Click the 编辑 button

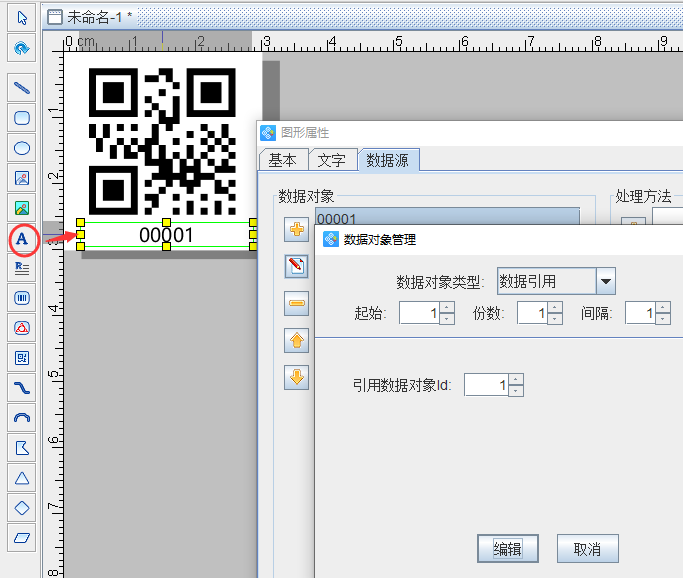point(508,549)
